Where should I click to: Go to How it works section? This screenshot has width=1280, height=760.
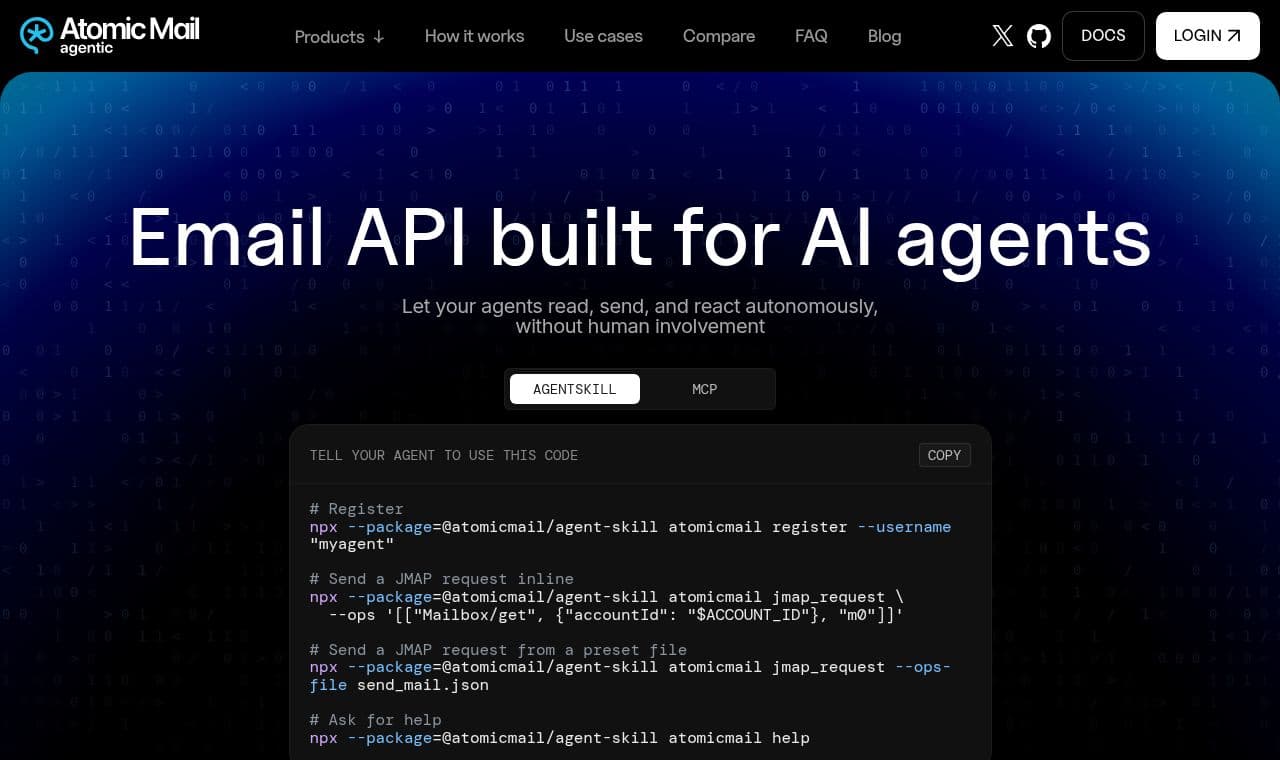point(474,36)
